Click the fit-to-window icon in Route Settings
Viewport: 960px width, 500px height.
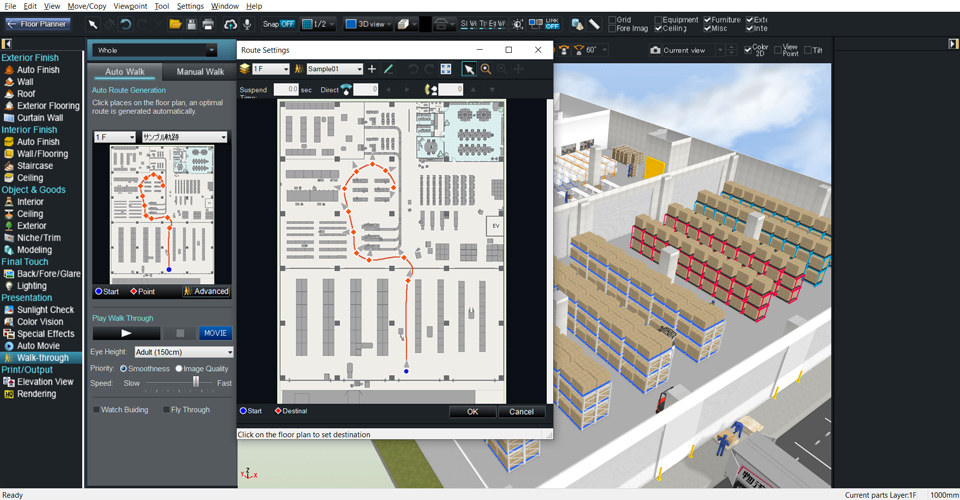(x=446, y=69)
